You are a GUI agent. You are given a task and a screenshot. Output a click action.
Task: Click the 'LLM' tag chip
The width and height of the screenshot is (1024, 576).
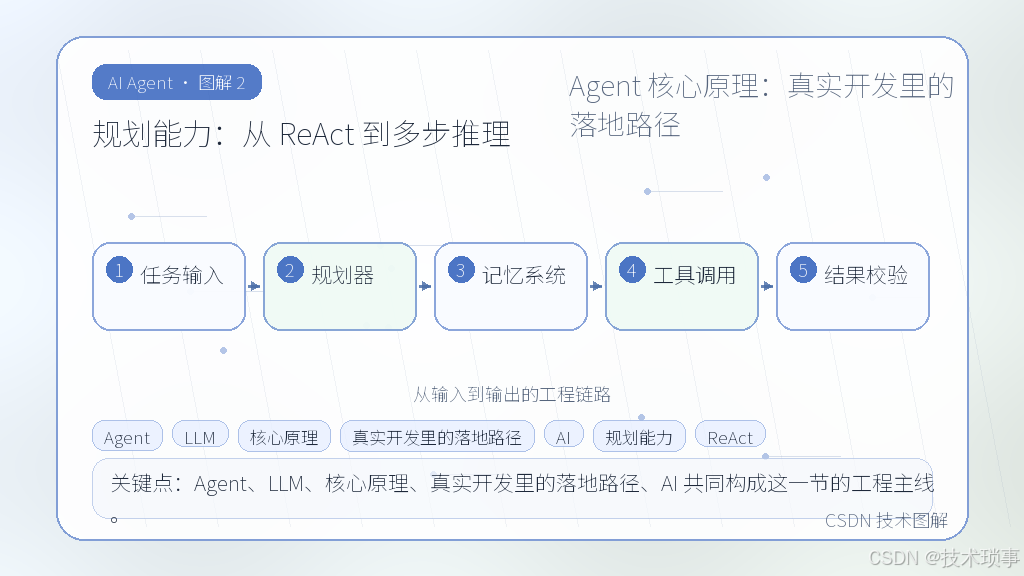click(x=200, y=436)
